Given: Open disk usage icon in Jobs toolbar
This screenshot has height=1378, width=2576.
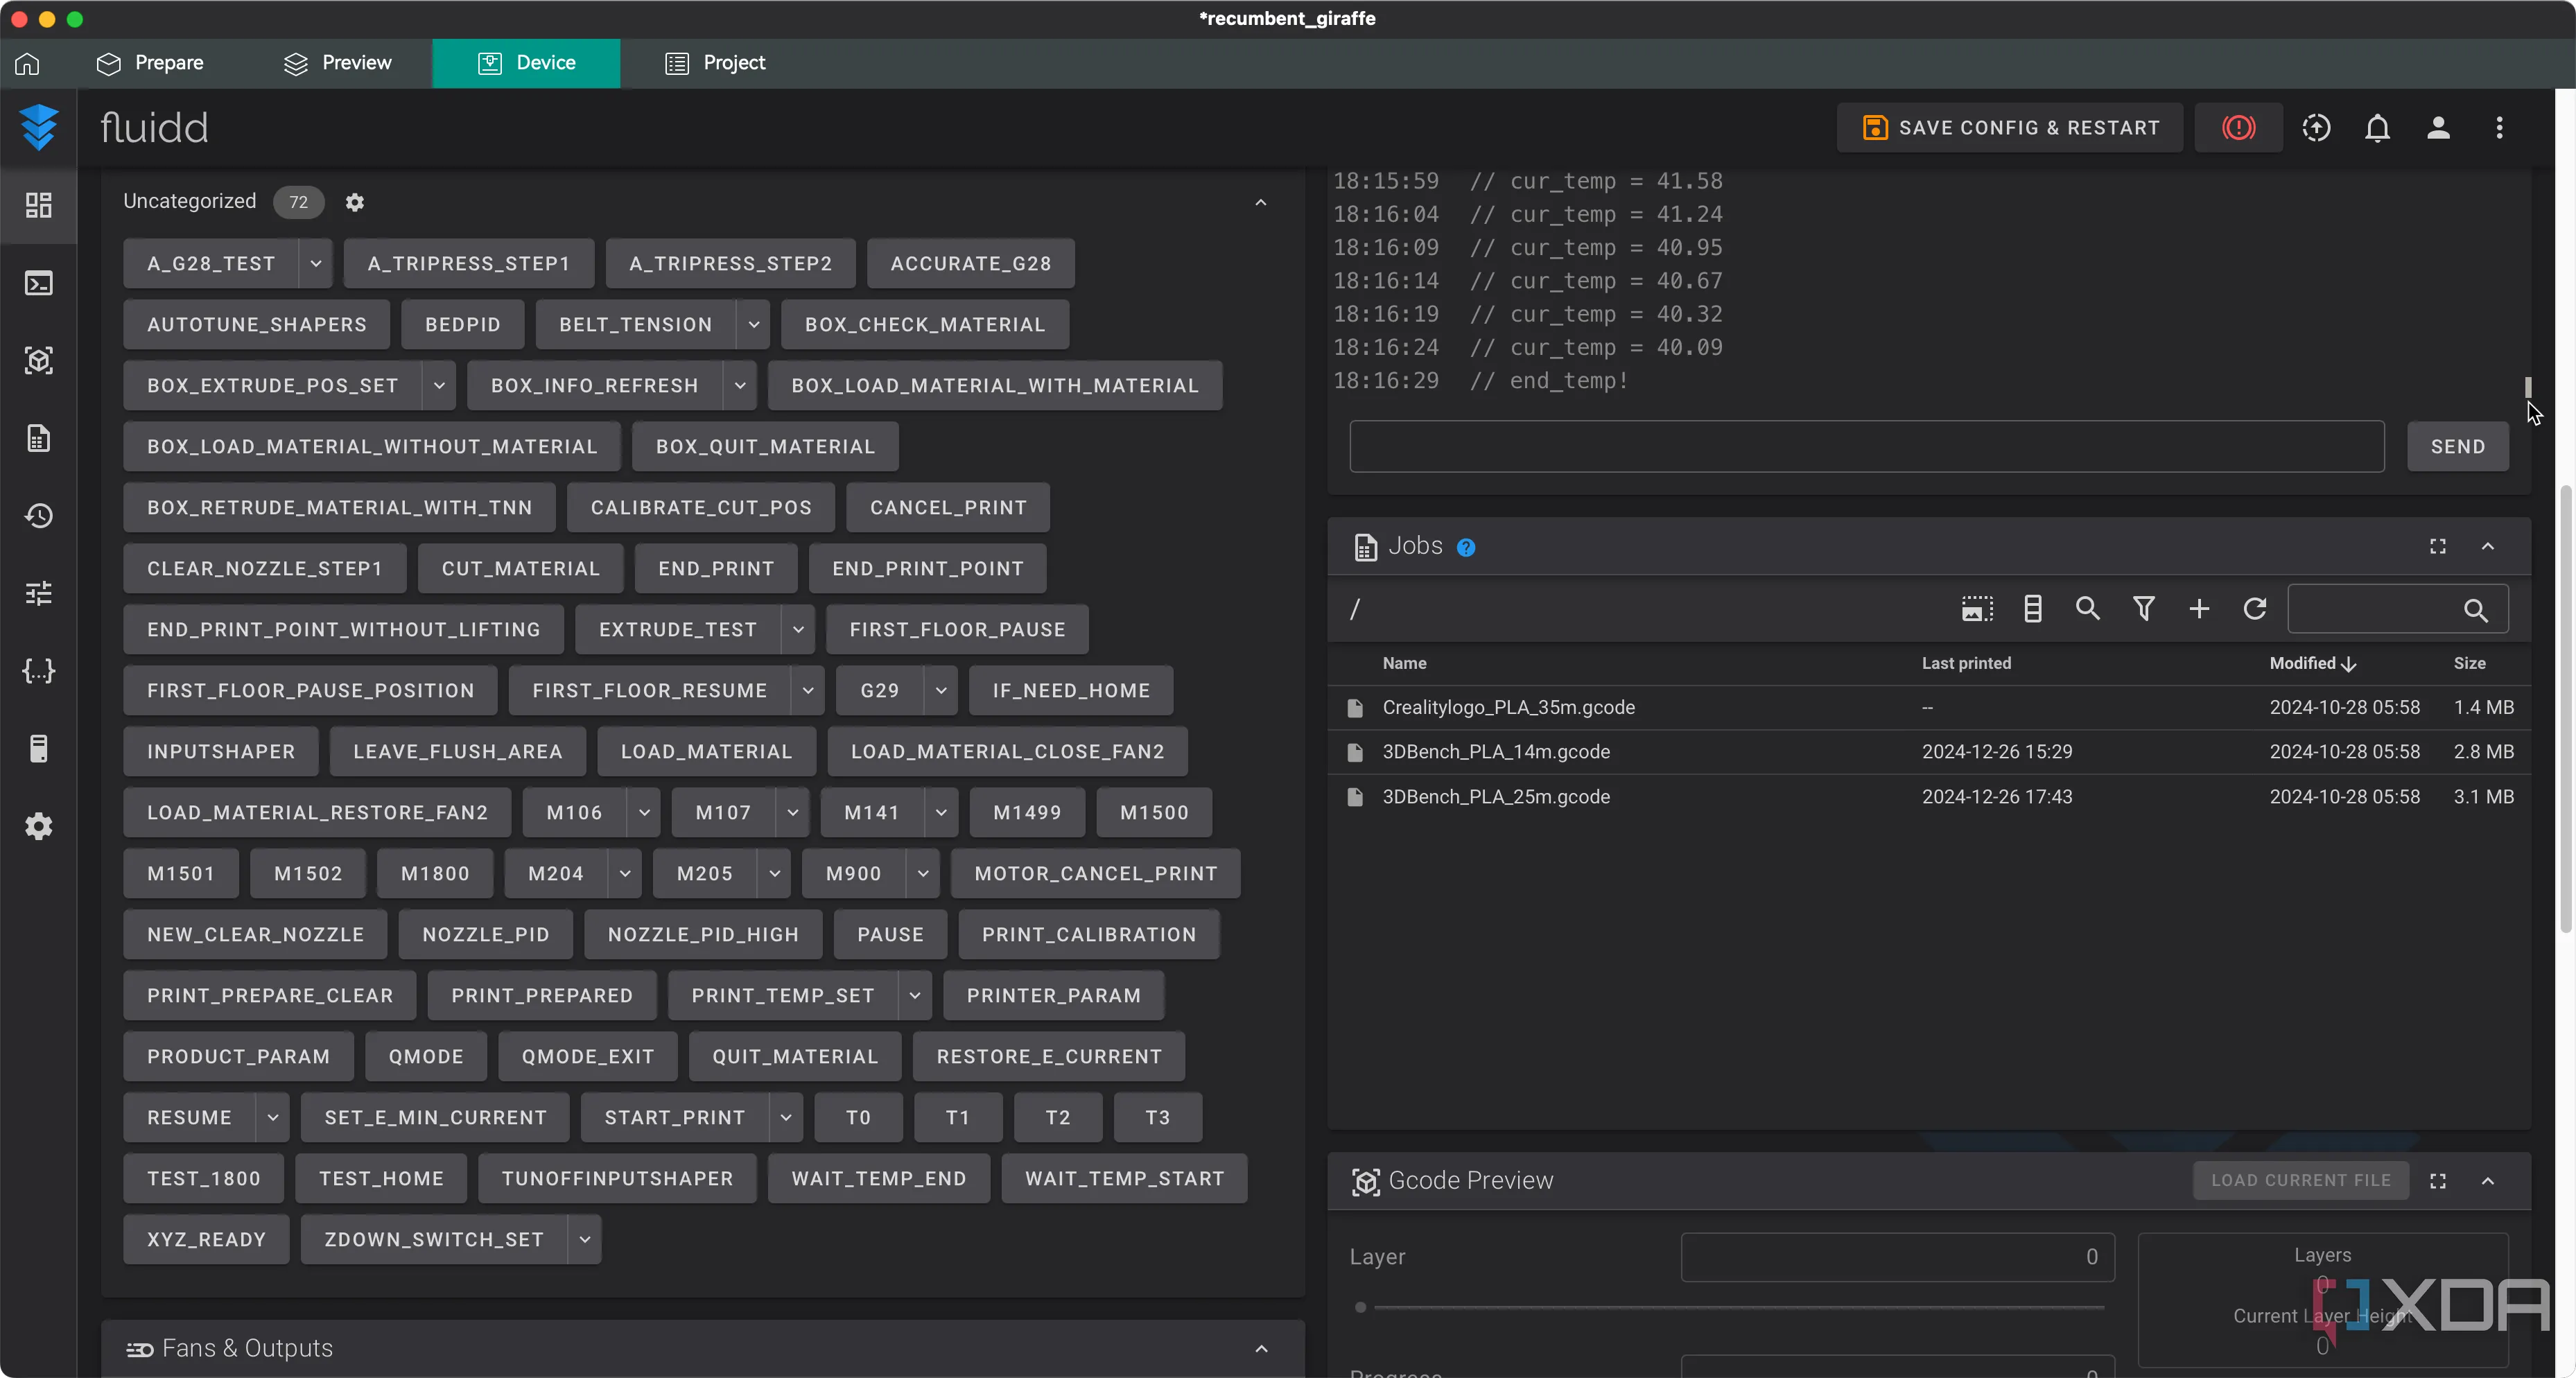Looking at the screenshot, I should (x=2032, y=609).
